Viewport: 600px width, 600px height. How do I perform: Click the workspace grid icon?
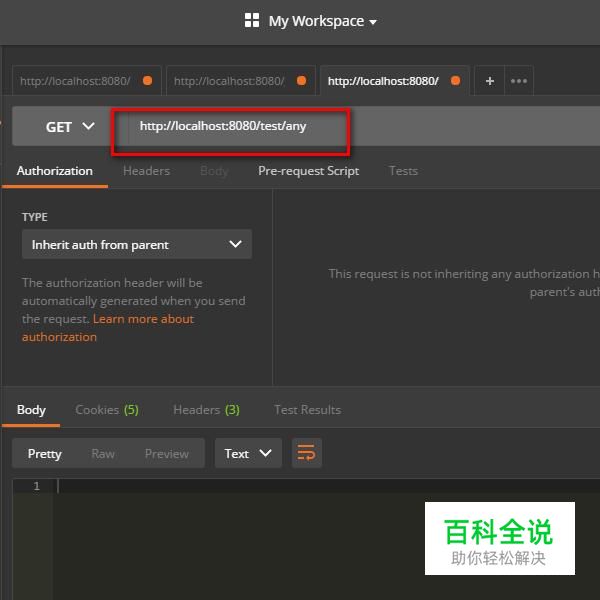click(252, 20)
